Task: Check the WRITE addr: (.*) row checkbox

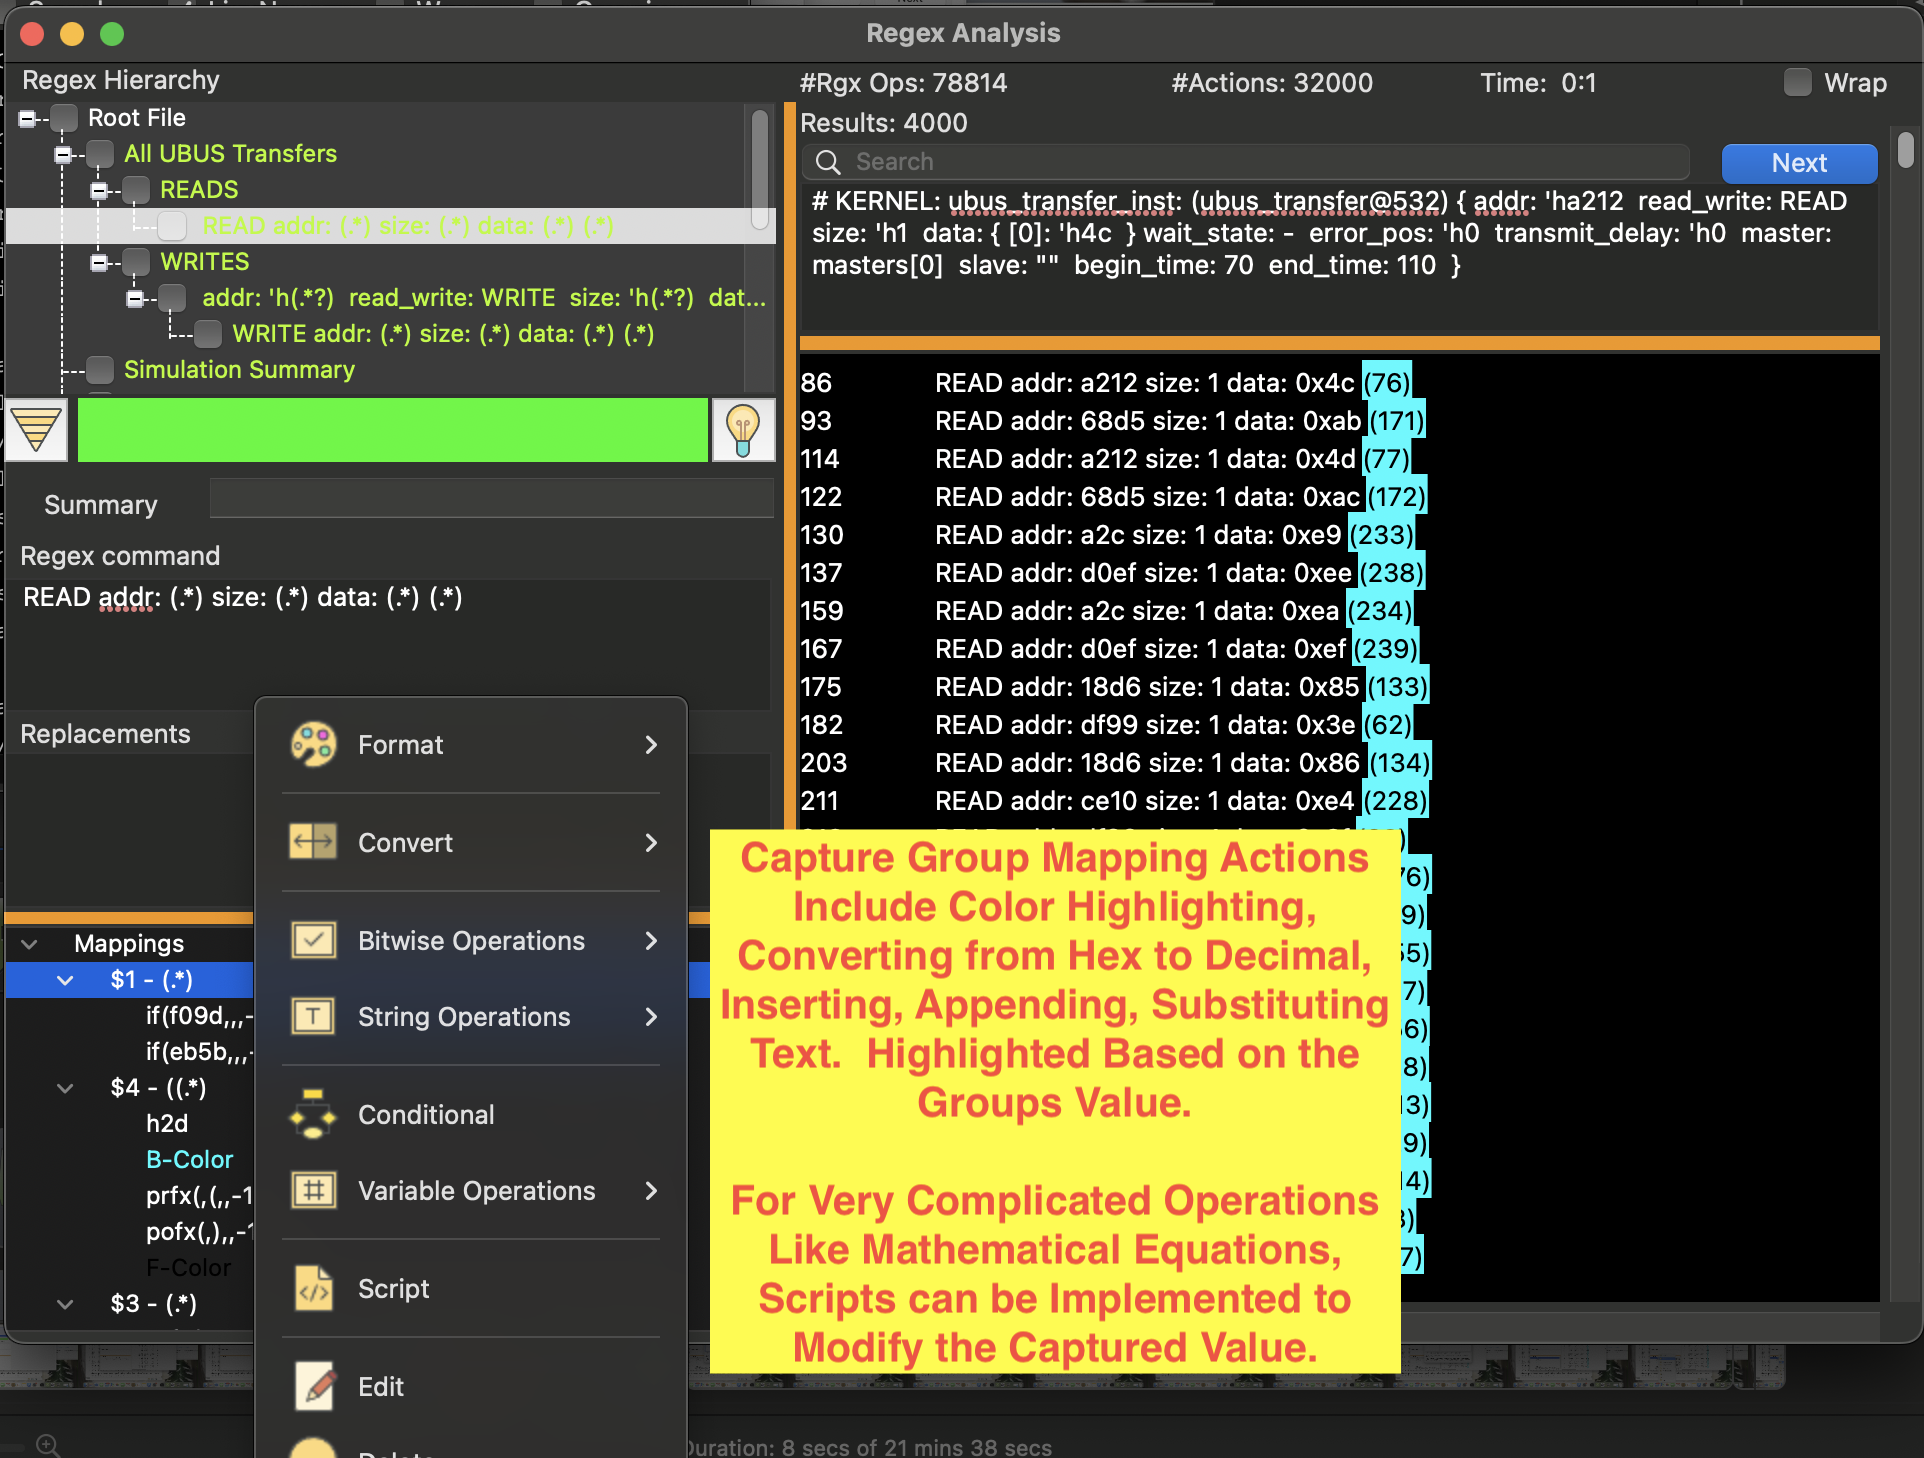Action: click(x=208, y=334)
